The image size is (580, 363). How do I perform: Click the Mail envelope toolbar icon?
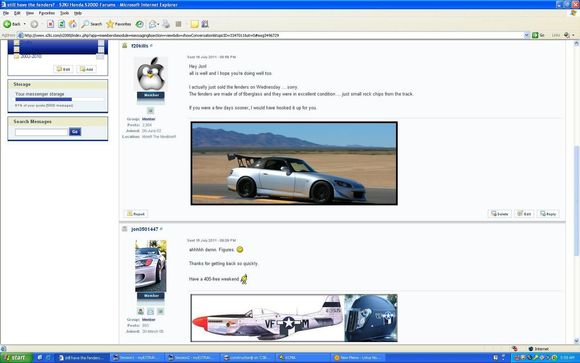point(152,24)
